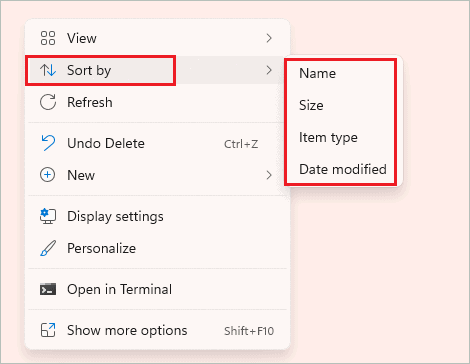Viewport: 470px width, 364px height.
Task: Choose Refresh from the context menu
Action: [x=157, y=102]
